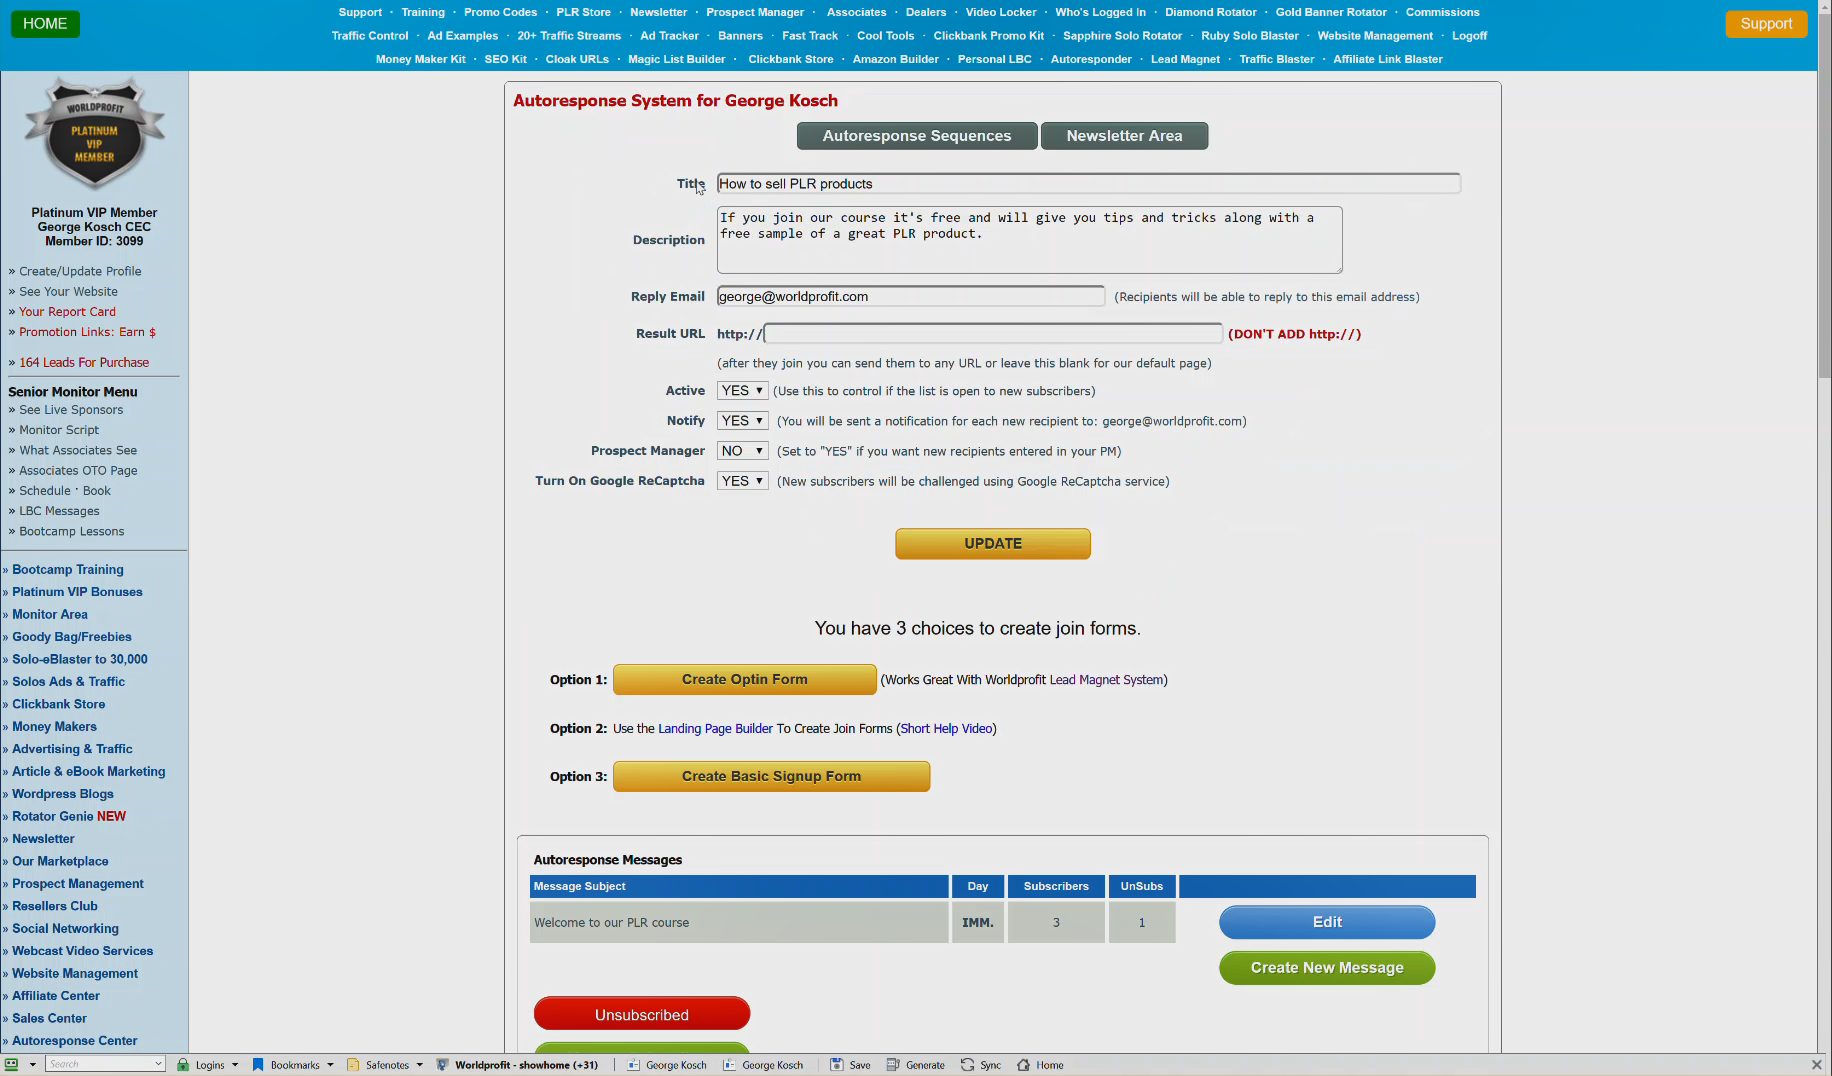Click the Logins lock icon in bottom toolbar
The image size is (1832, 1076).
coord(183,1065)
